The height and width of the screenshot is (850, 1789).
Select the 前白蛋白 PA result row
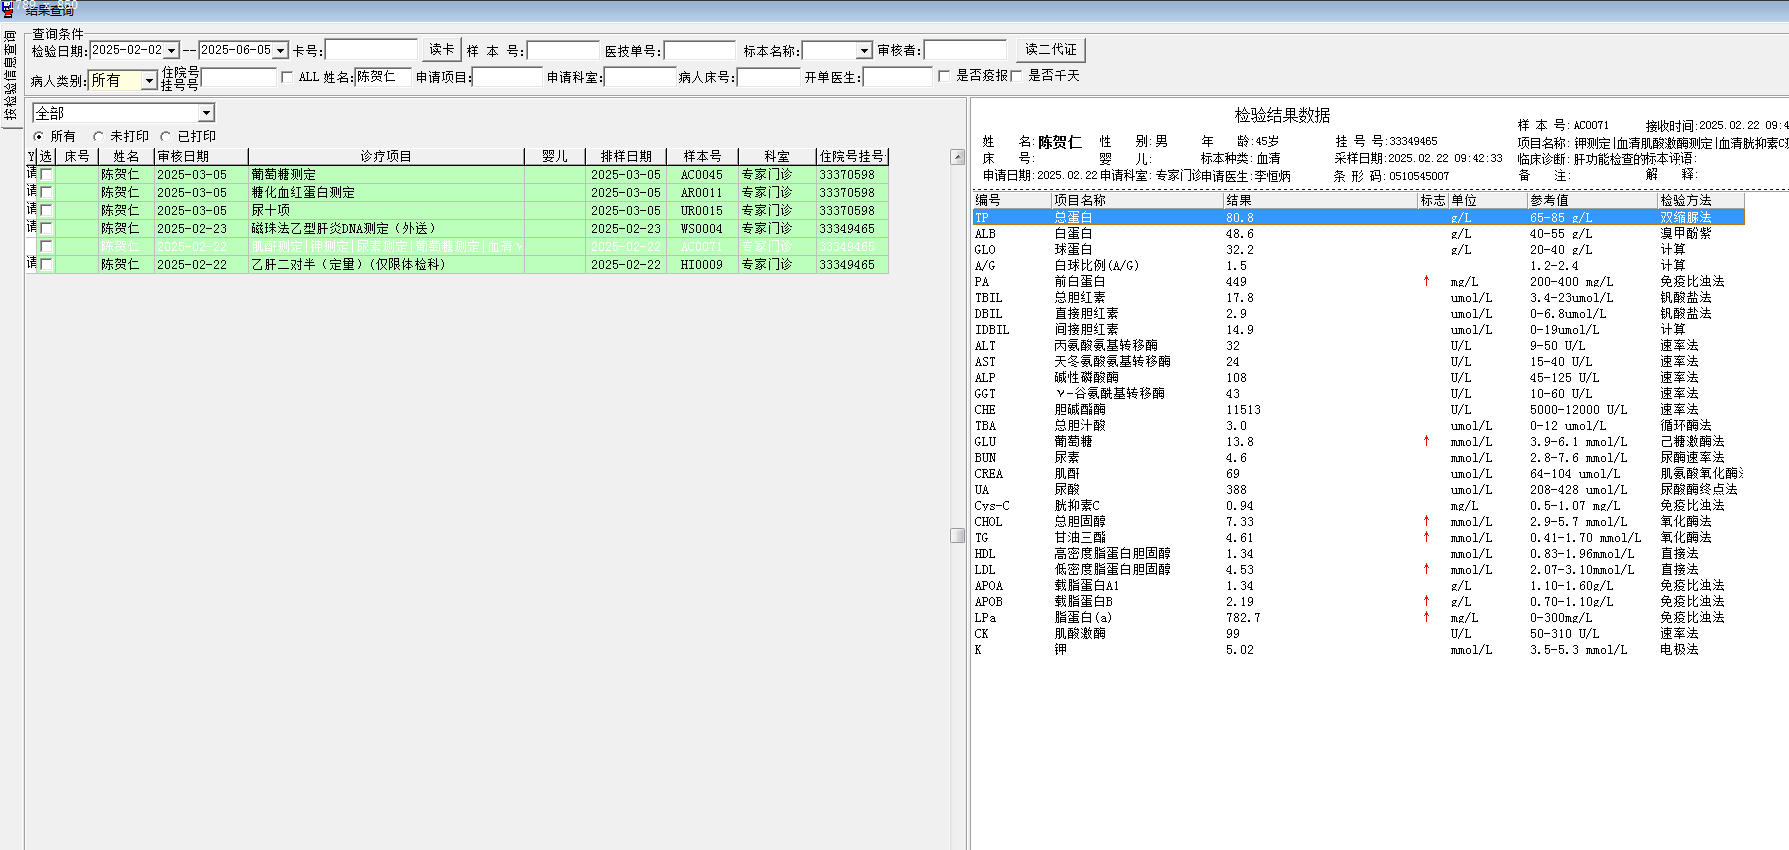(1358, 281)
